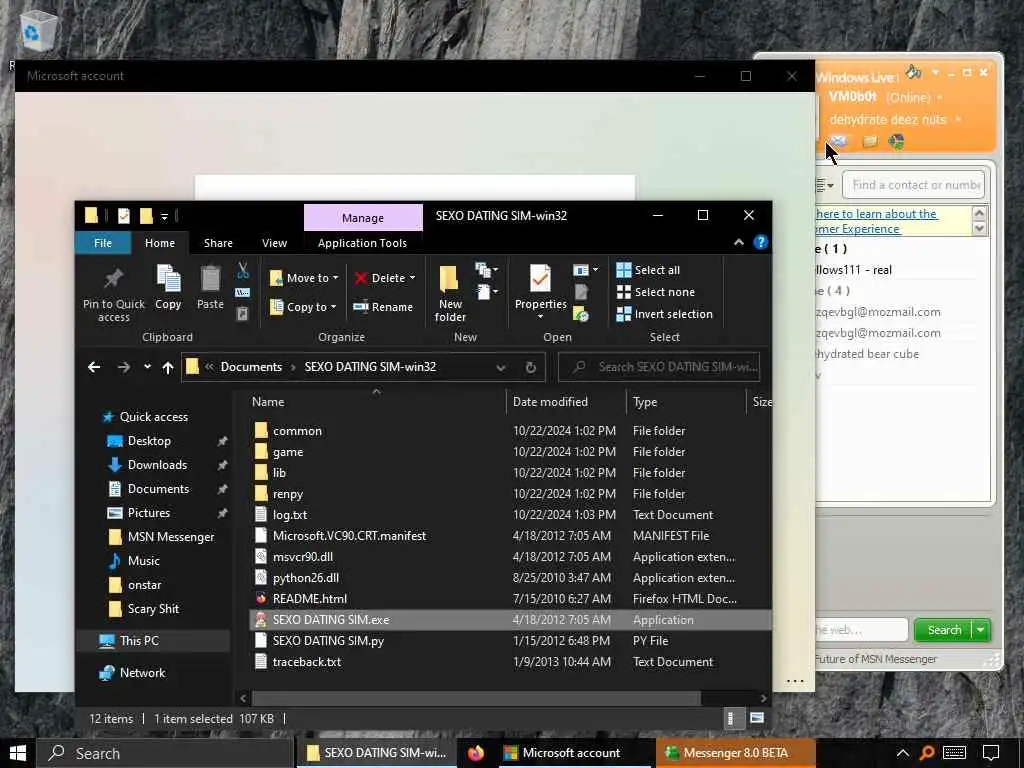Click the Windows Start button
This screenshot has height=768, width=1024.
coord(18,753)
